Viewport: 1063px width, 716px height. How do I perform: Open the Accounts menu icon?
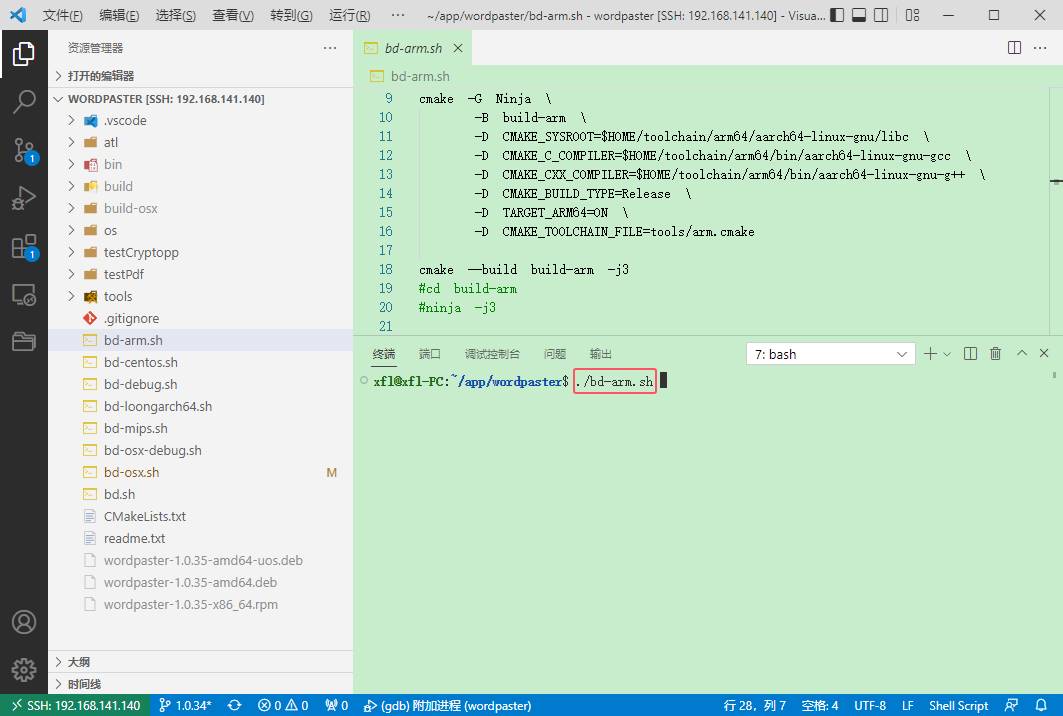24,621
